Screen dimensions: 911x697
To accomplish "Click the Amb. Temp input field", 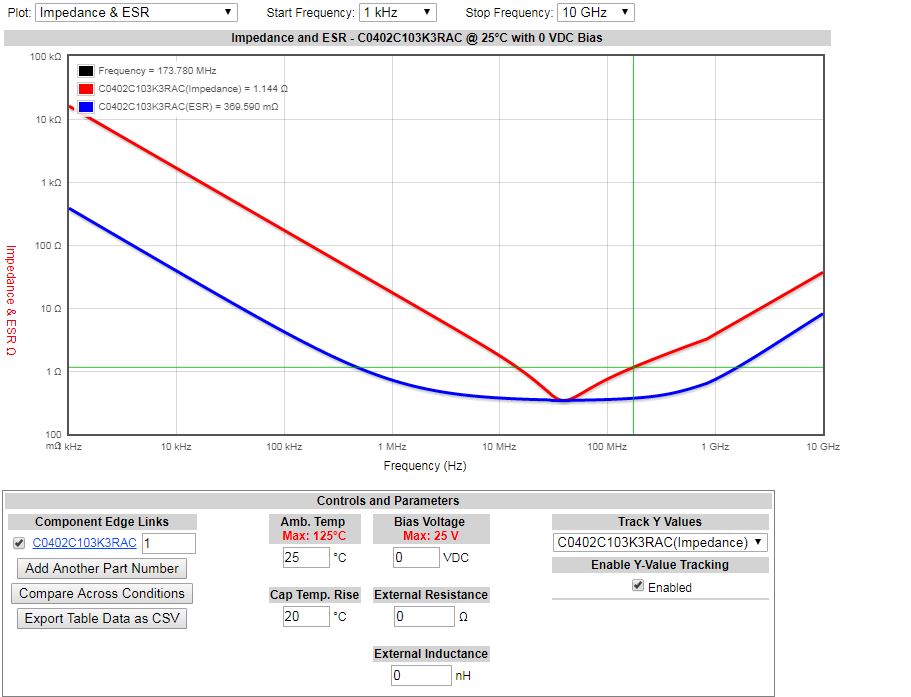I will click(305, 557).
